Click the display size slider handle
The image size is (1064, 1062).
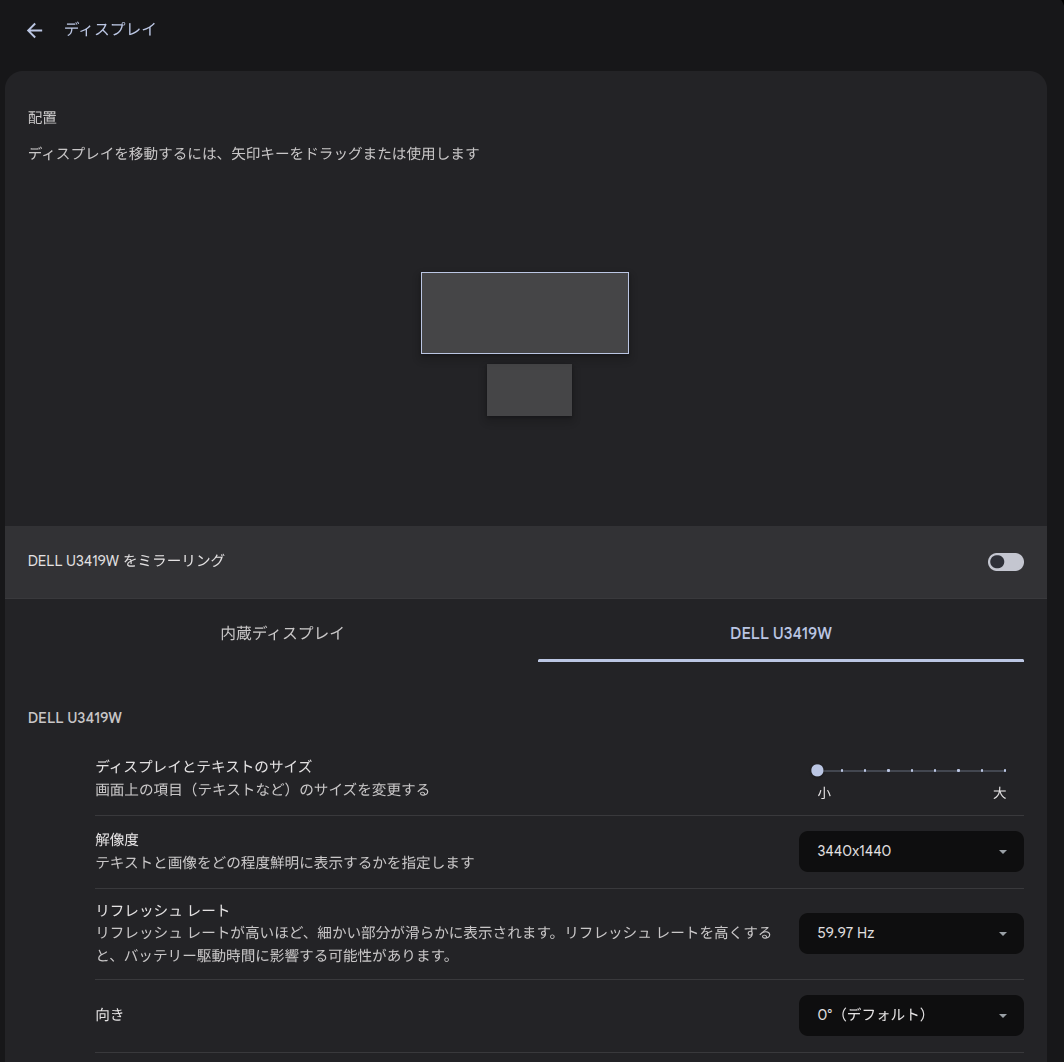(x=817, y=770)
